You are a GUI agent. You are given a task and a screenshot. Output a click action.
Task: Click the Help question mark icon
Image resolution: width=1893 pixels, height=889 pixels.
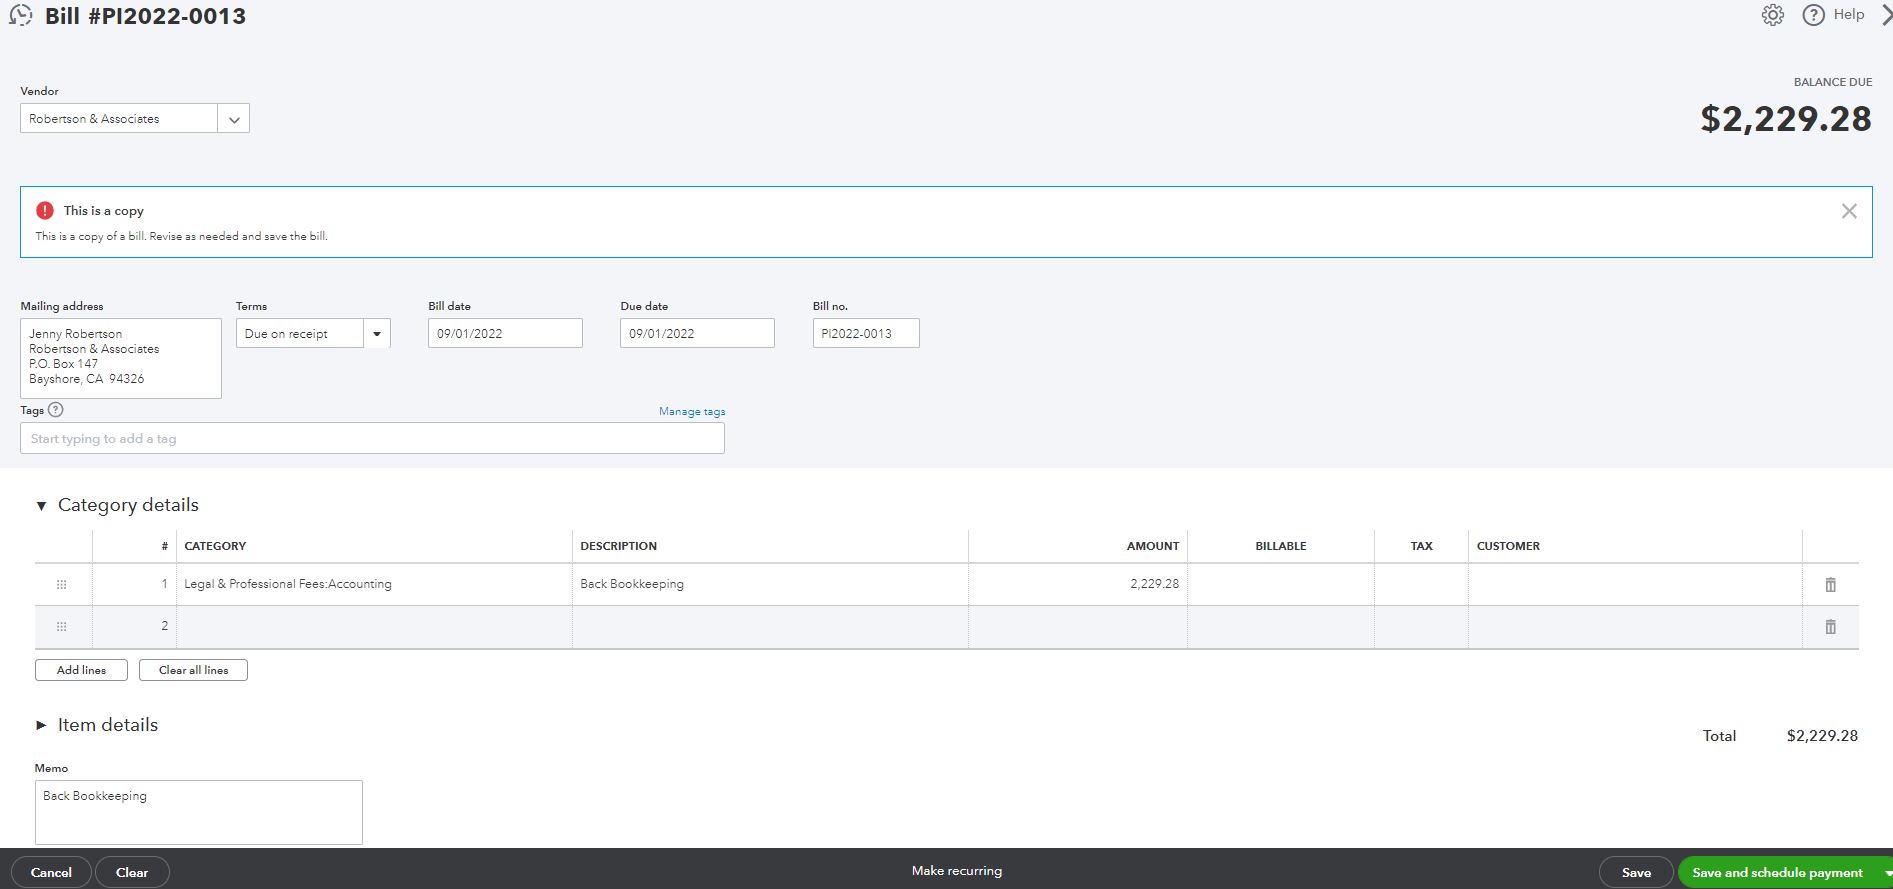pos(1813,15)
